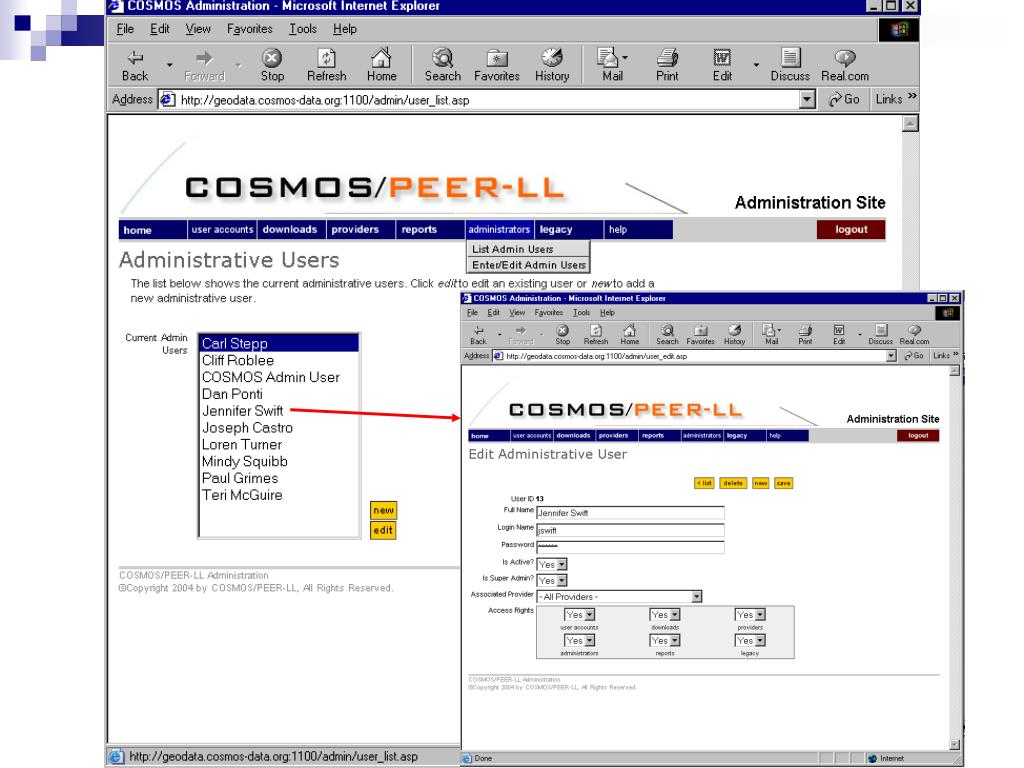Open administrators access rights dropdown
The image size is (1024, 768).
[x=579, y=641]
